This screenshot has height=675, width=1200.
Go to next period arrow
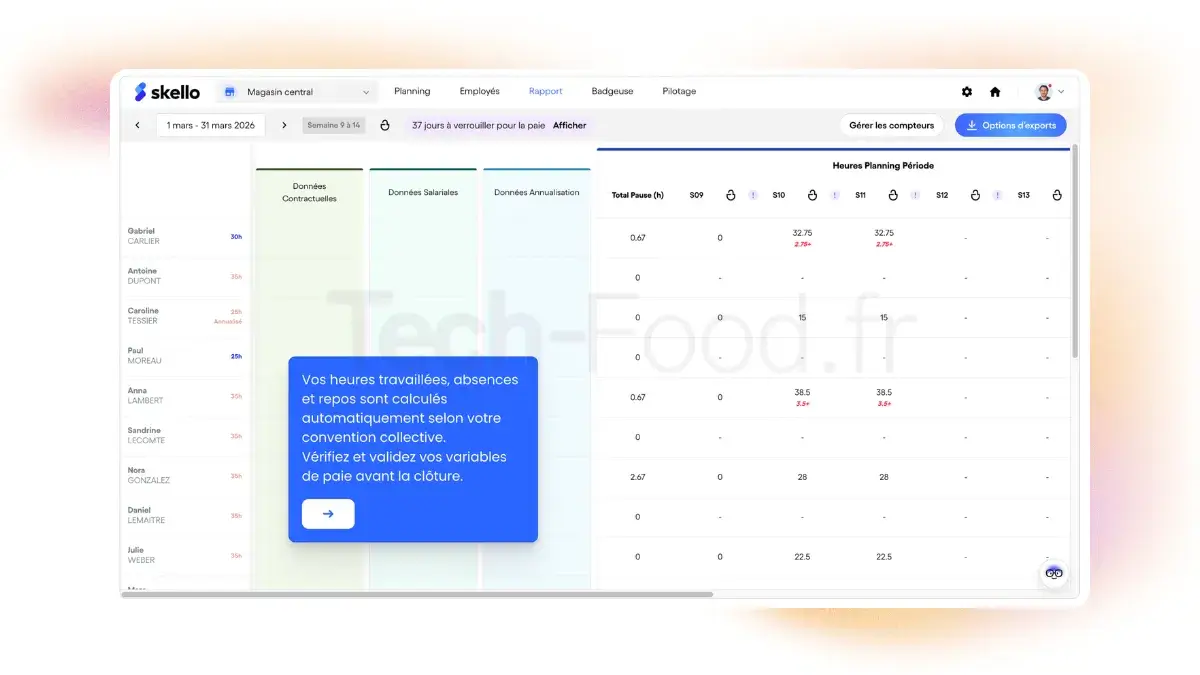click(x=284, y=125)
